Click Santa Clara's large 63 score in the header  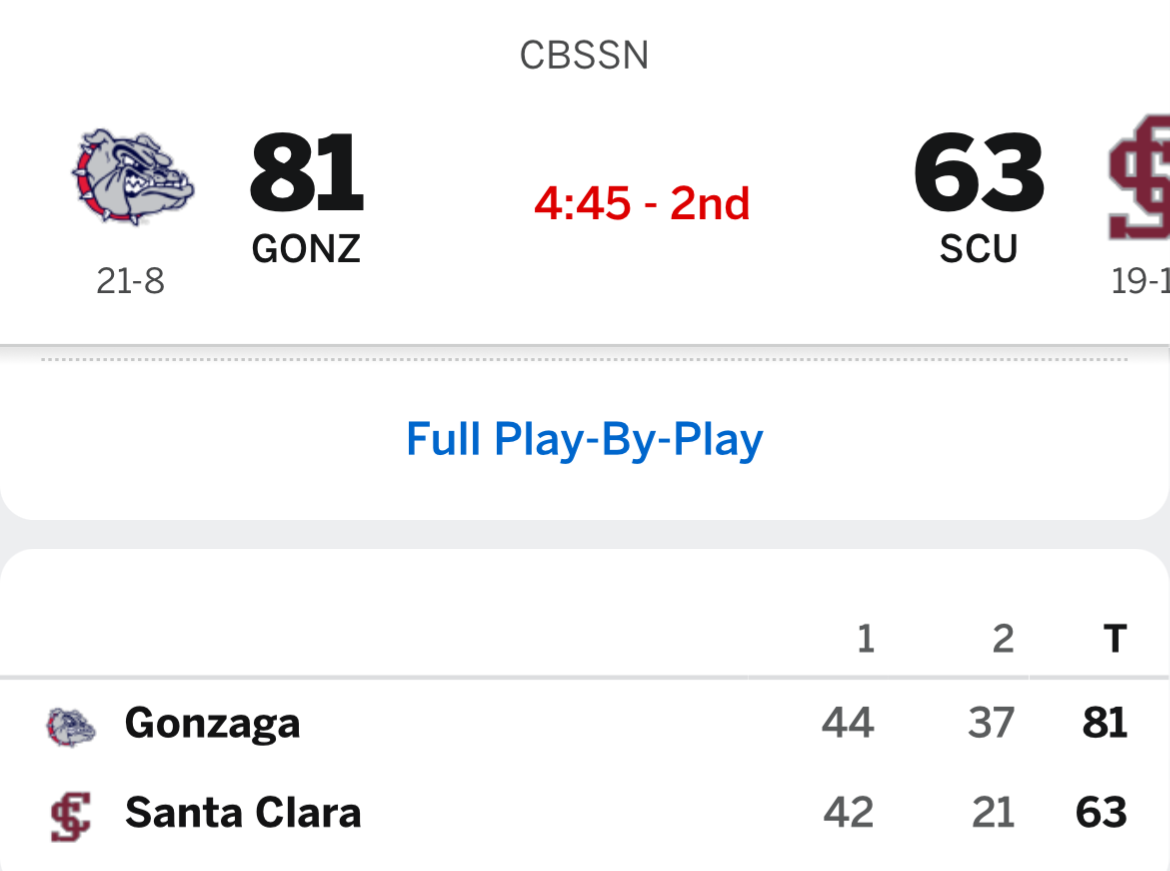[x=979, y=175]
